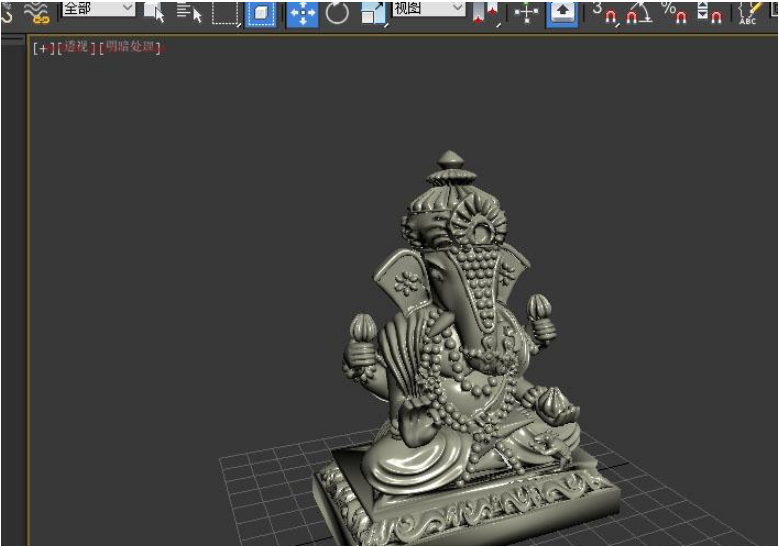Activate the Select and Rotate tool
The height and width of the screenshot is (547, 779).
(x=337, y=13)
